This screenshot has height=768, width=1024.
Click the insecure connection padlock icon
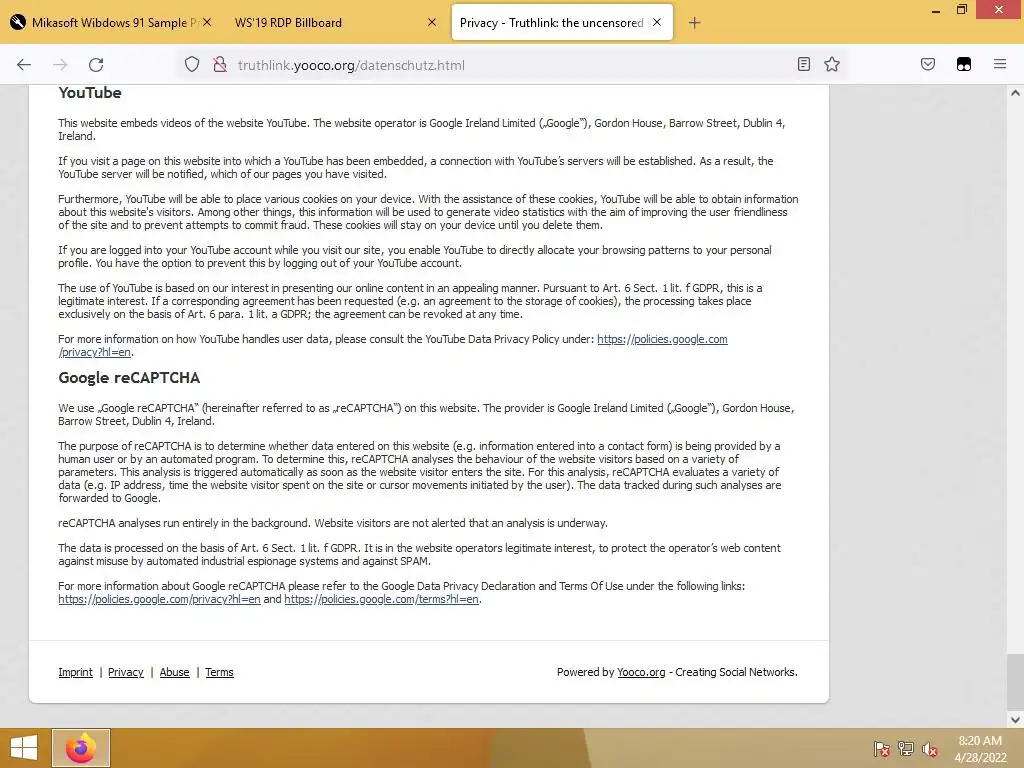pos(220,65)
